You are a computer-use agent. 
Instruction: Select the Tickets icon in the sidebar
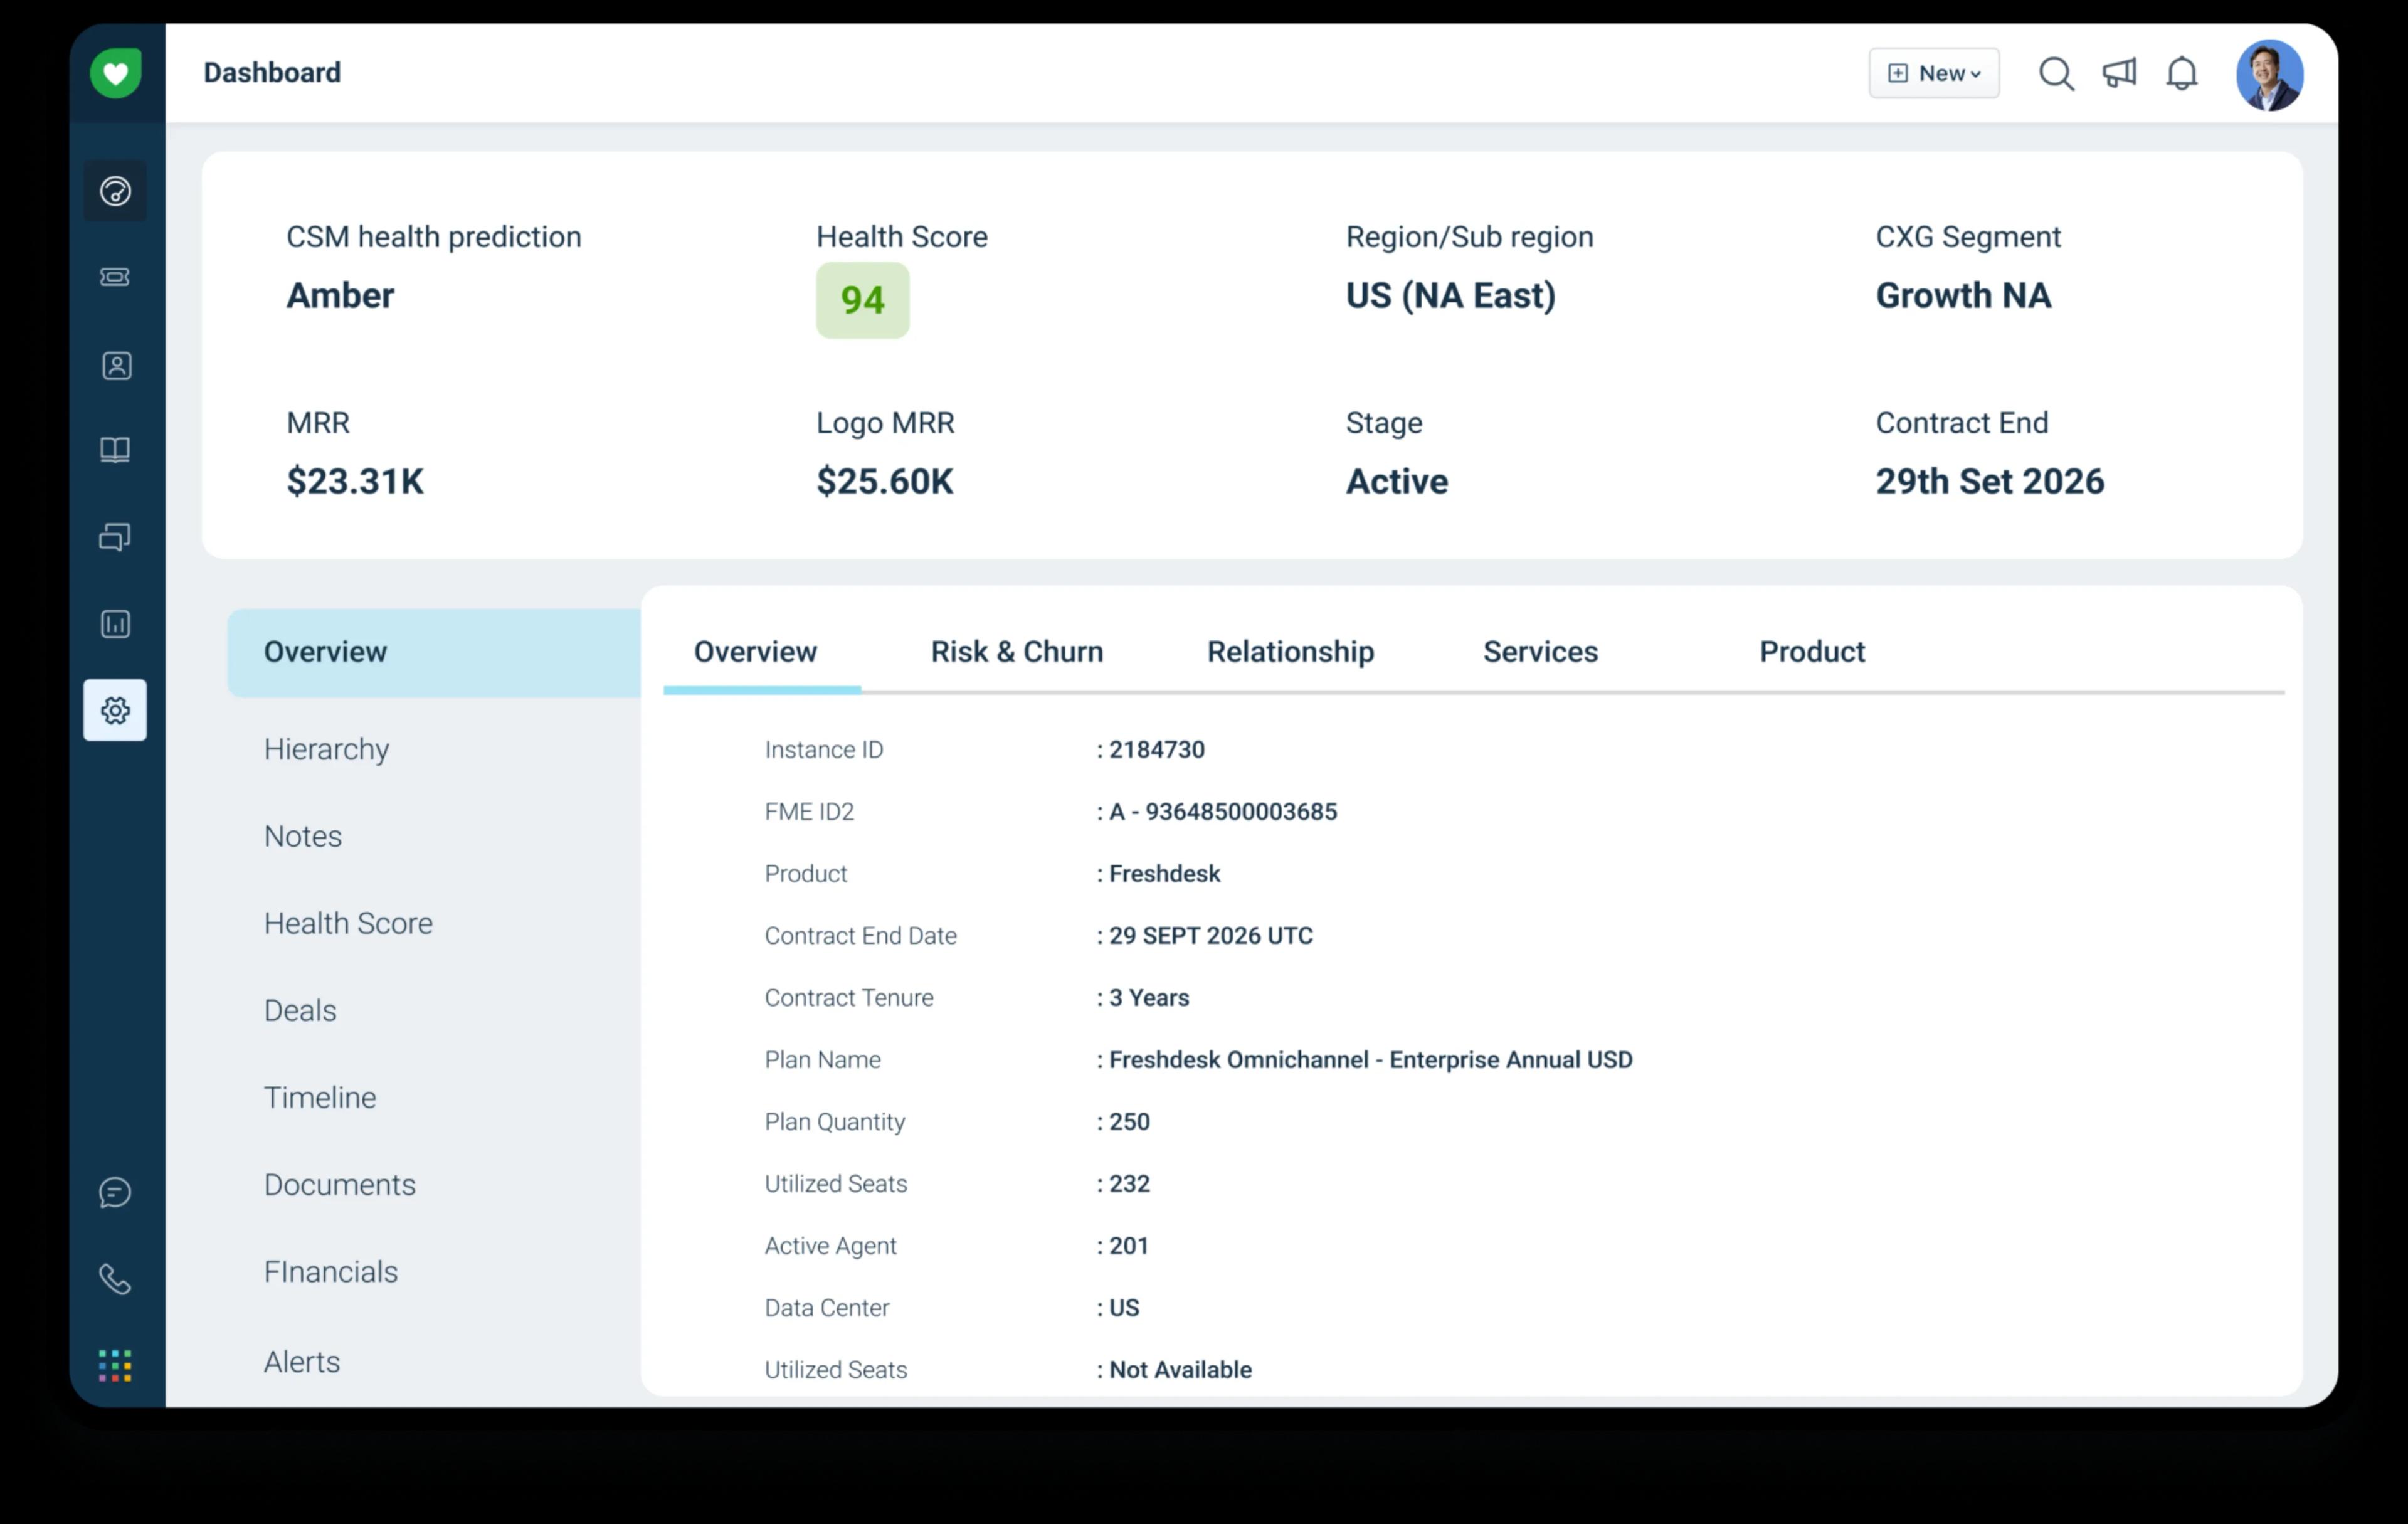[x=115, y=278]
